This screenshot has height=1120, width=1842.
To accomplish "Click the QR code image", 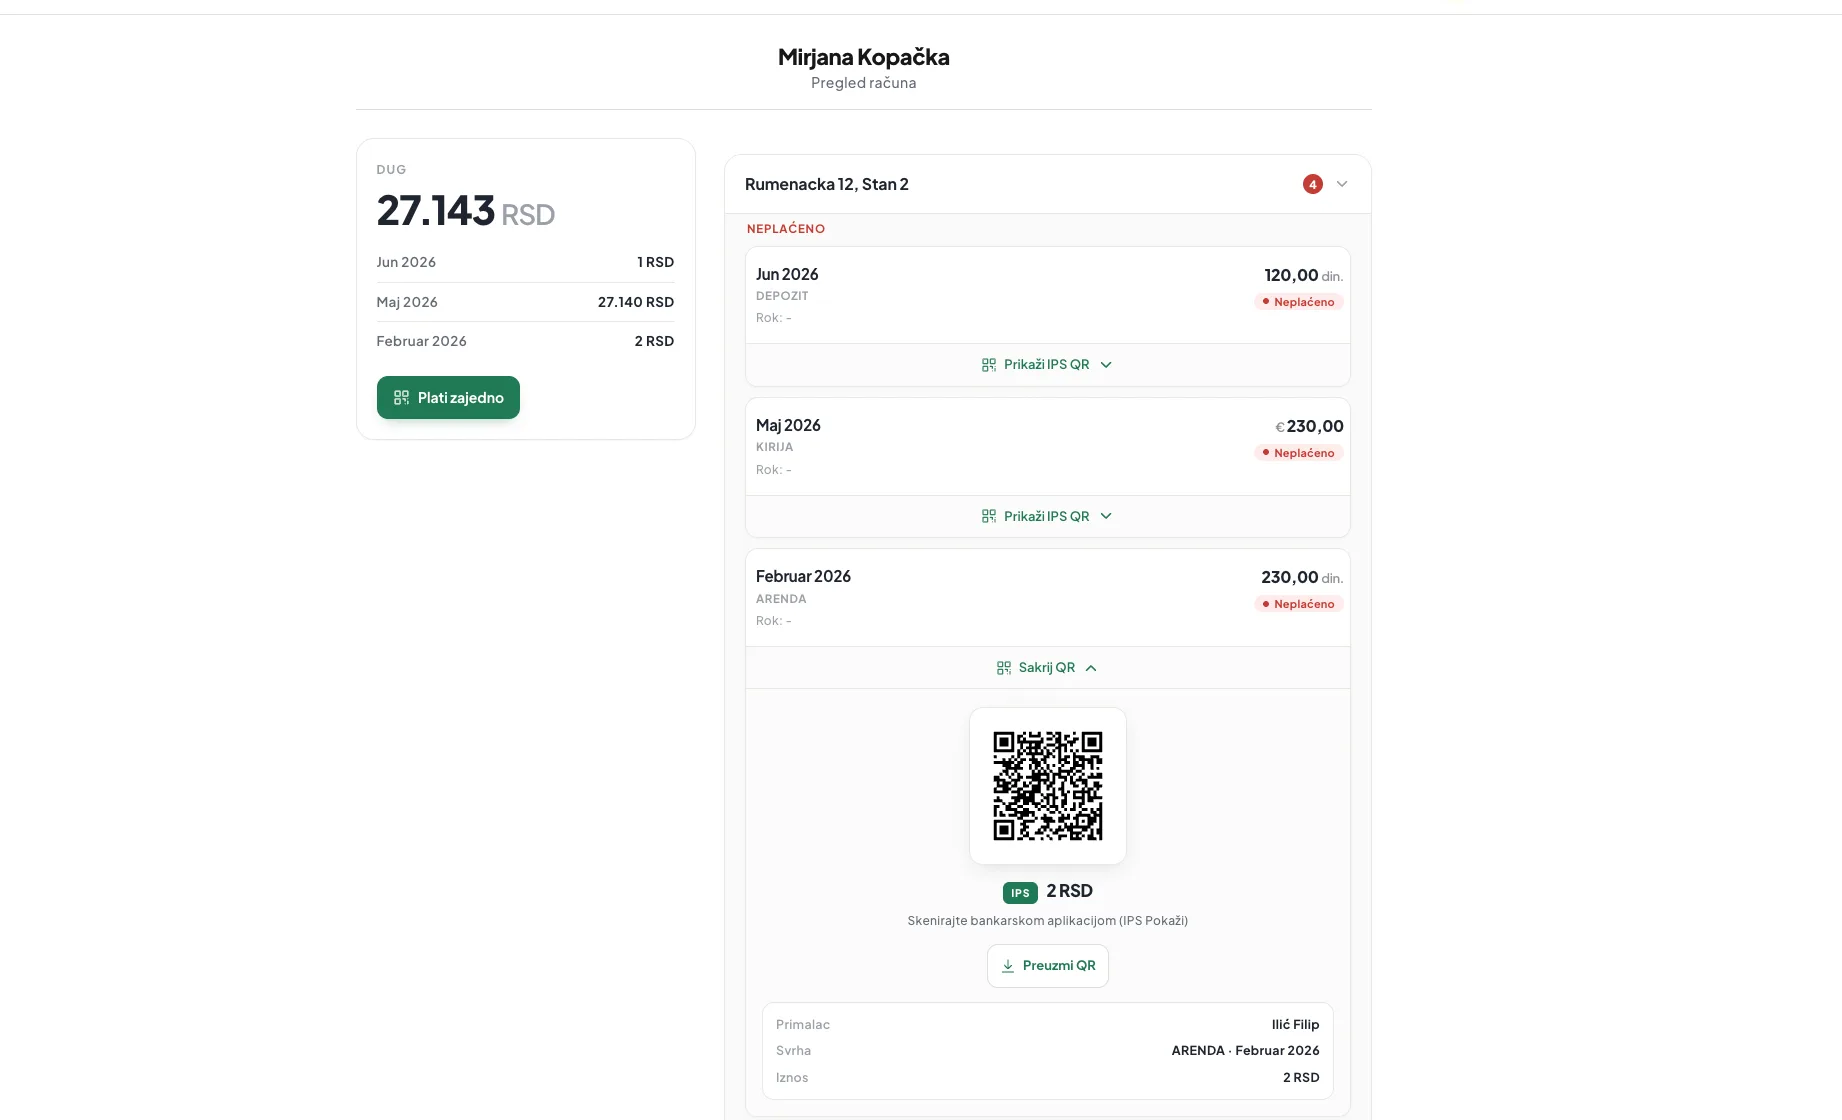I will tap(1048, 786).
